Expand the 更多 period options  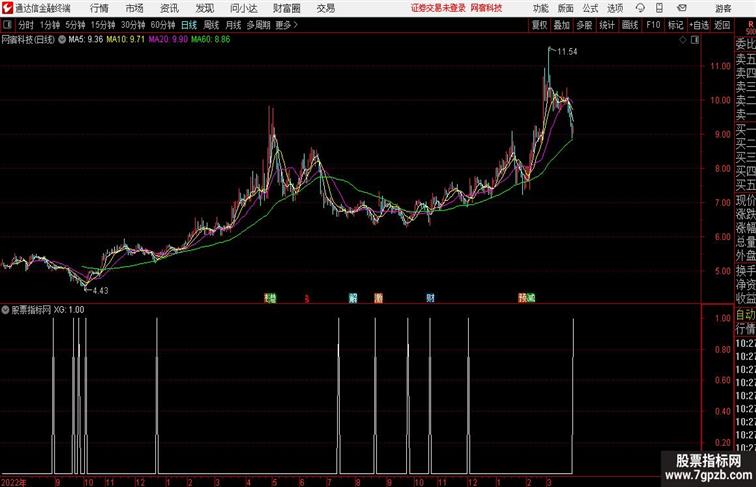(286, 25)
